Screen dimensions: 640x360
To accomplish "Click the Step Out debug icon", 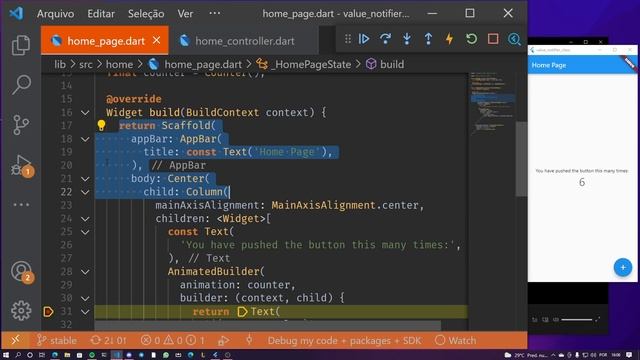I will (x=428, y=39).
